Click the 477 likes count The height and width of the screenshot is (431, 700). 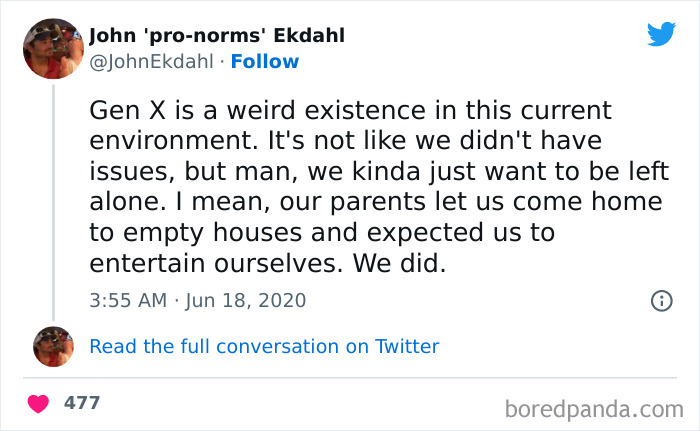[82, 404]
